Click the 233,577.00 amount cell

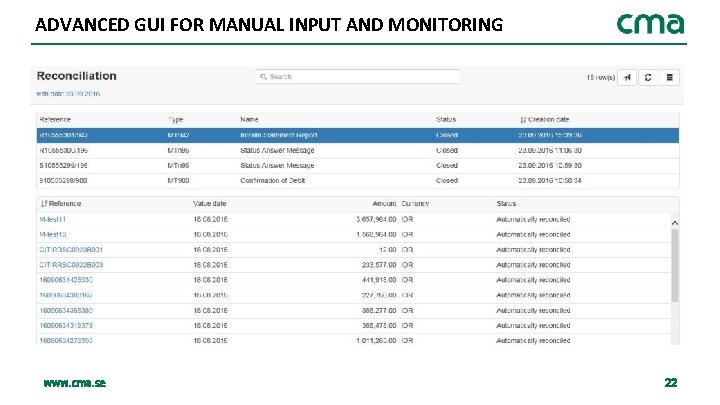379,265
